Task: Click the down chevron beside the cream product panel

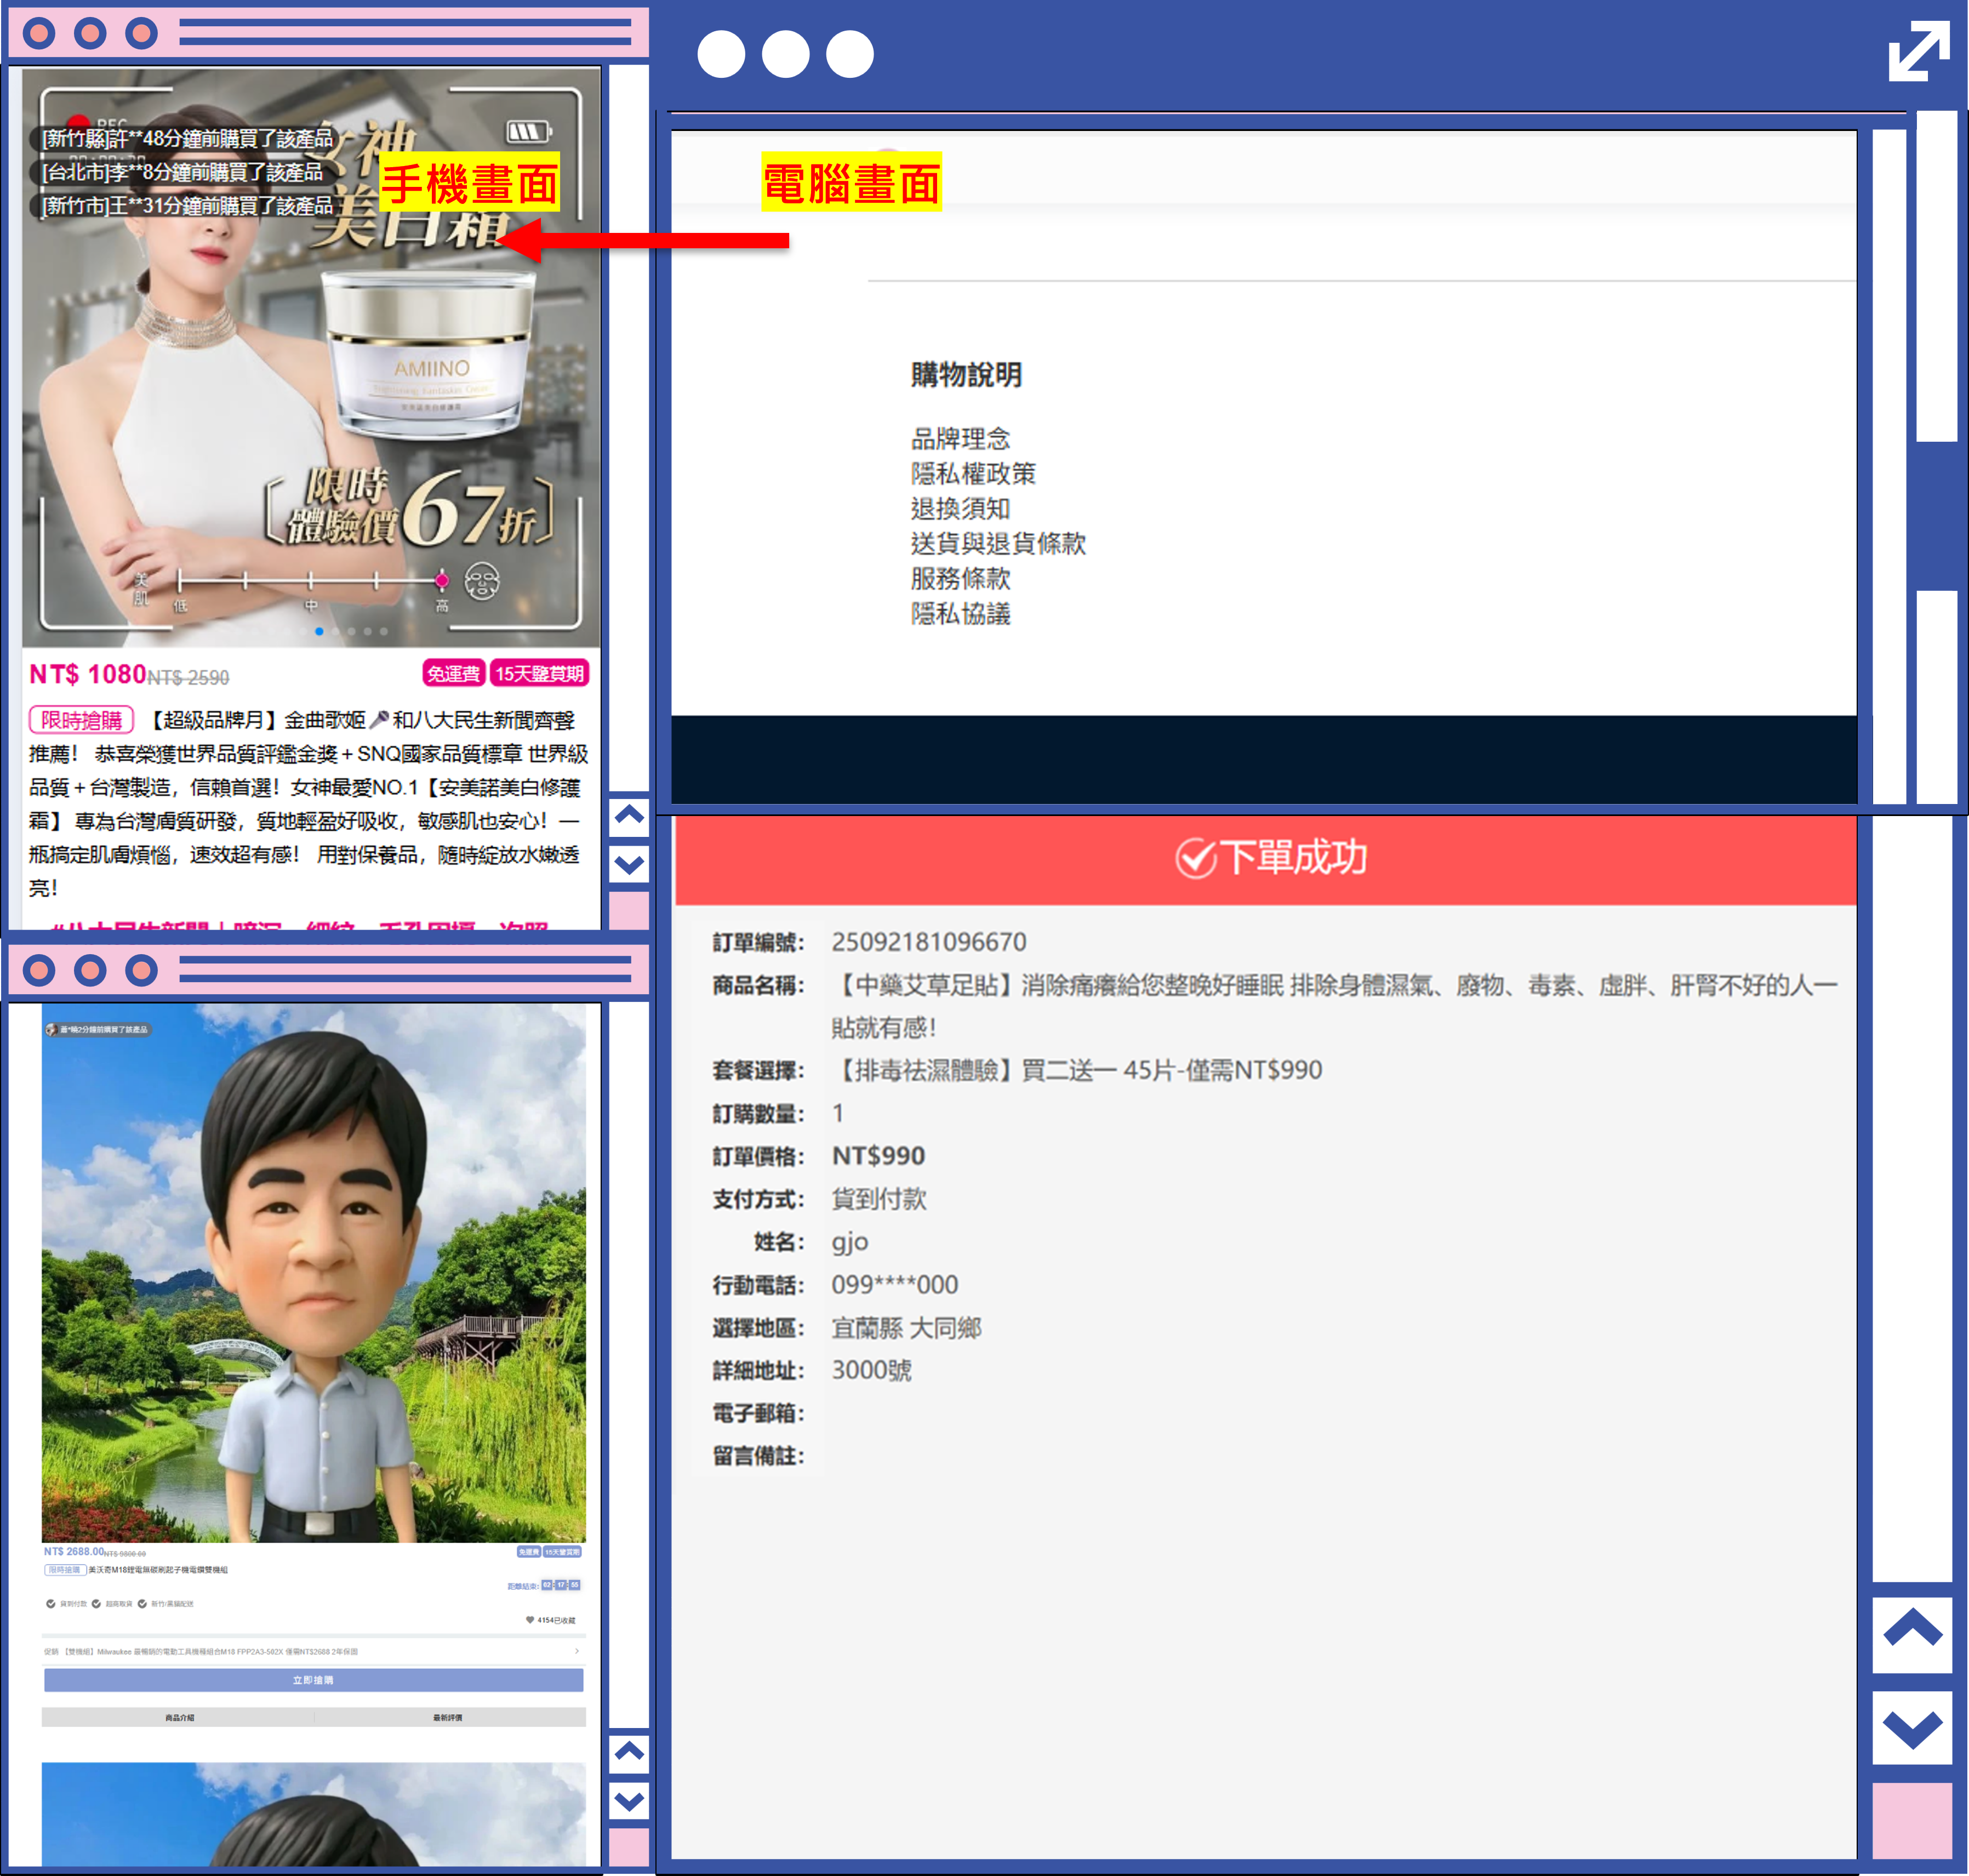Action: point(629,864)
